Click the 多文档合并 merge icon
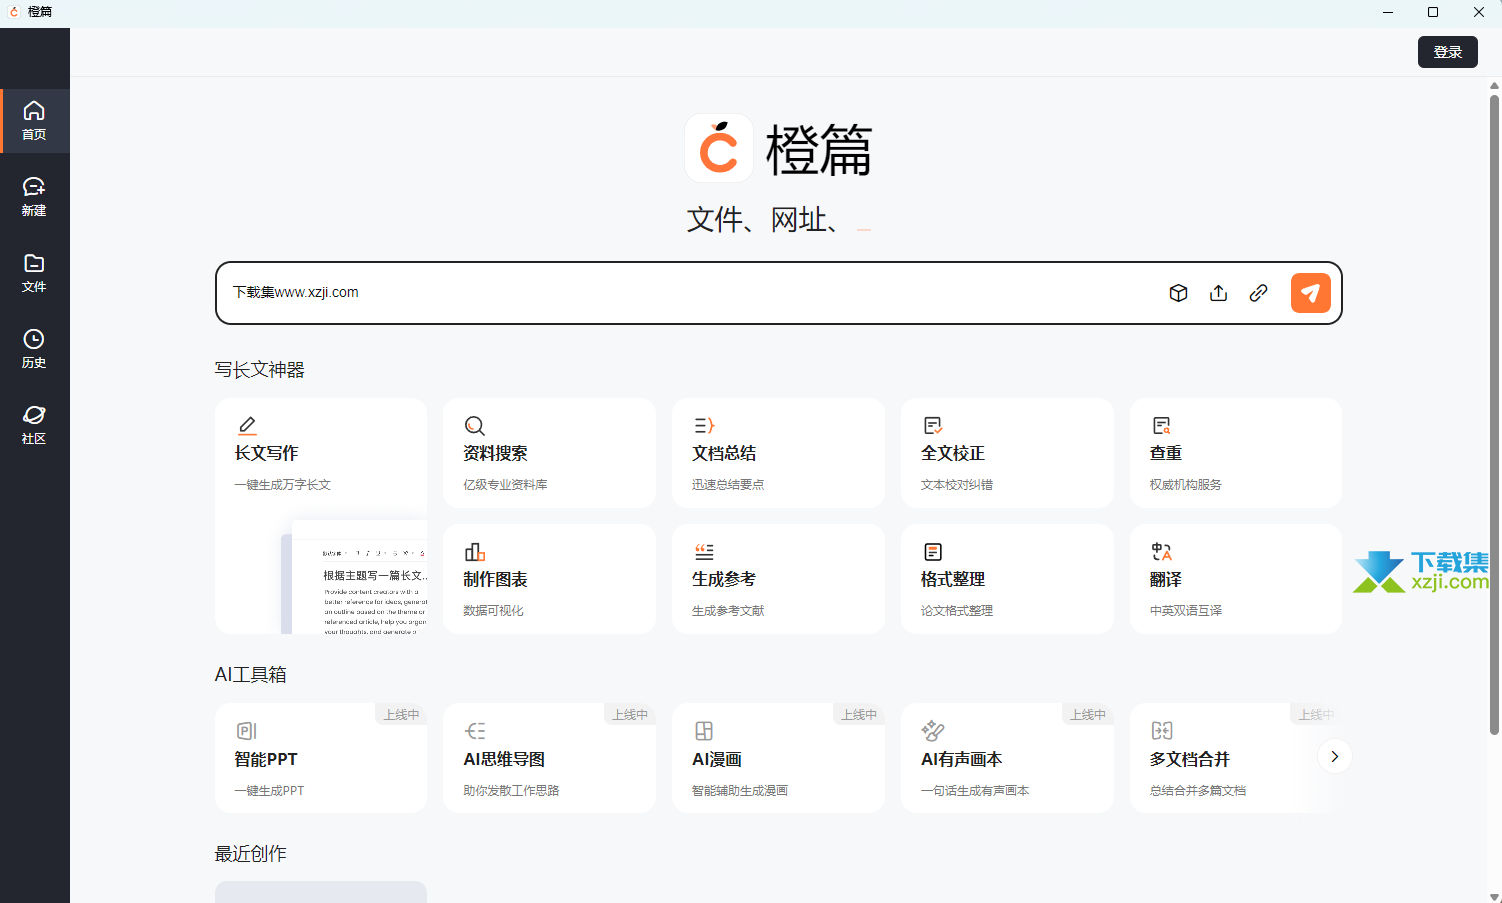The image size is (1502, 903). 1162,731
